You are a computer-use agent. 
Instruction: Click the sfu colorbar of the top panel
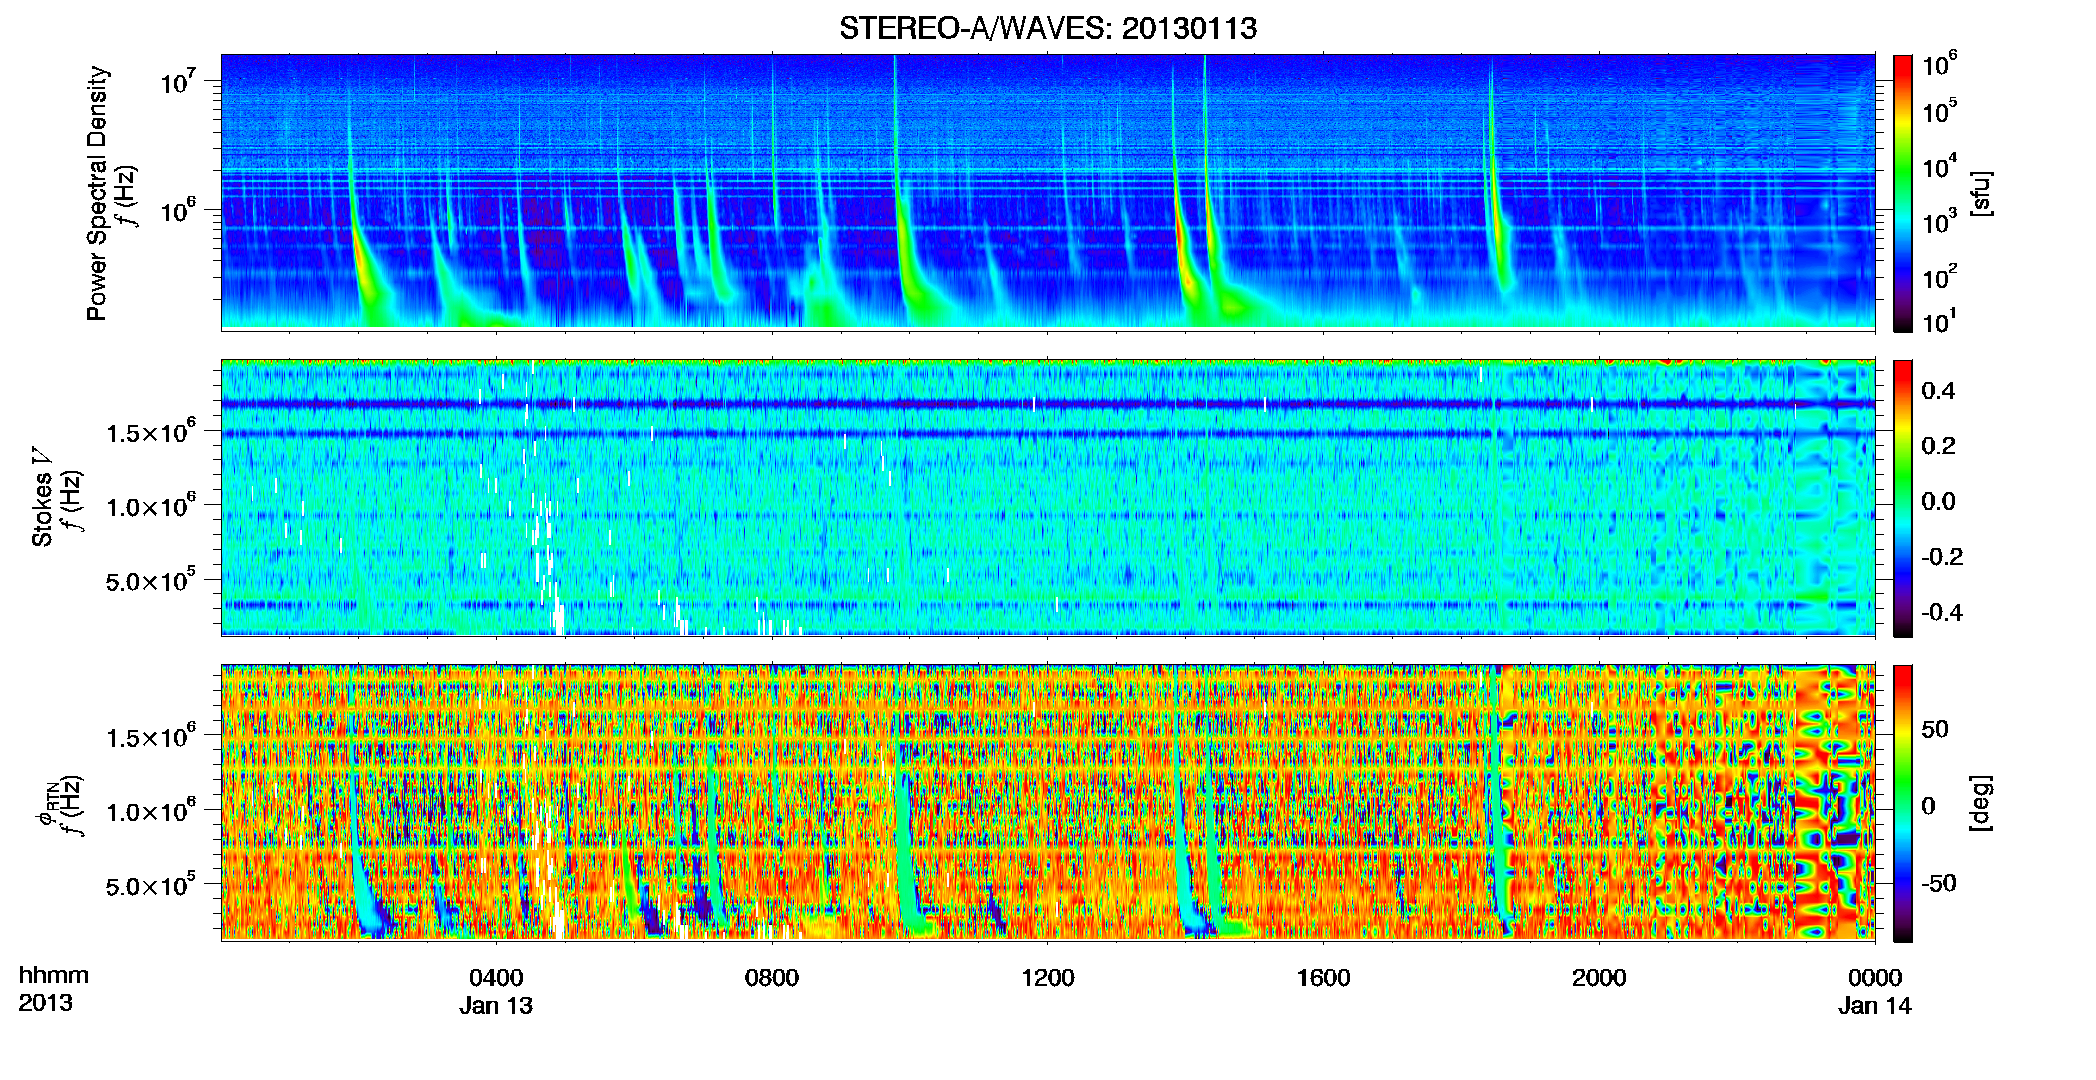1903,193
